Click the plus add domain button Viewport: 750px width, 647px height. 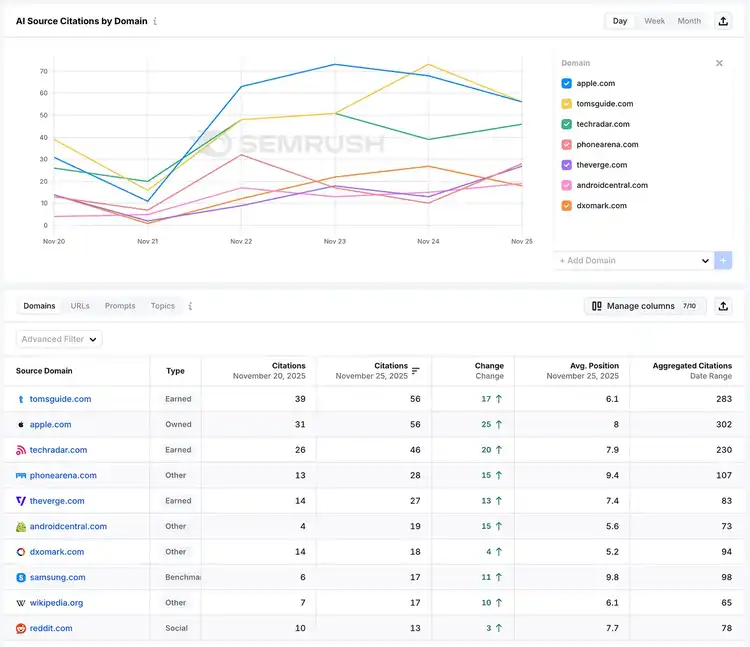pos(723,261)
